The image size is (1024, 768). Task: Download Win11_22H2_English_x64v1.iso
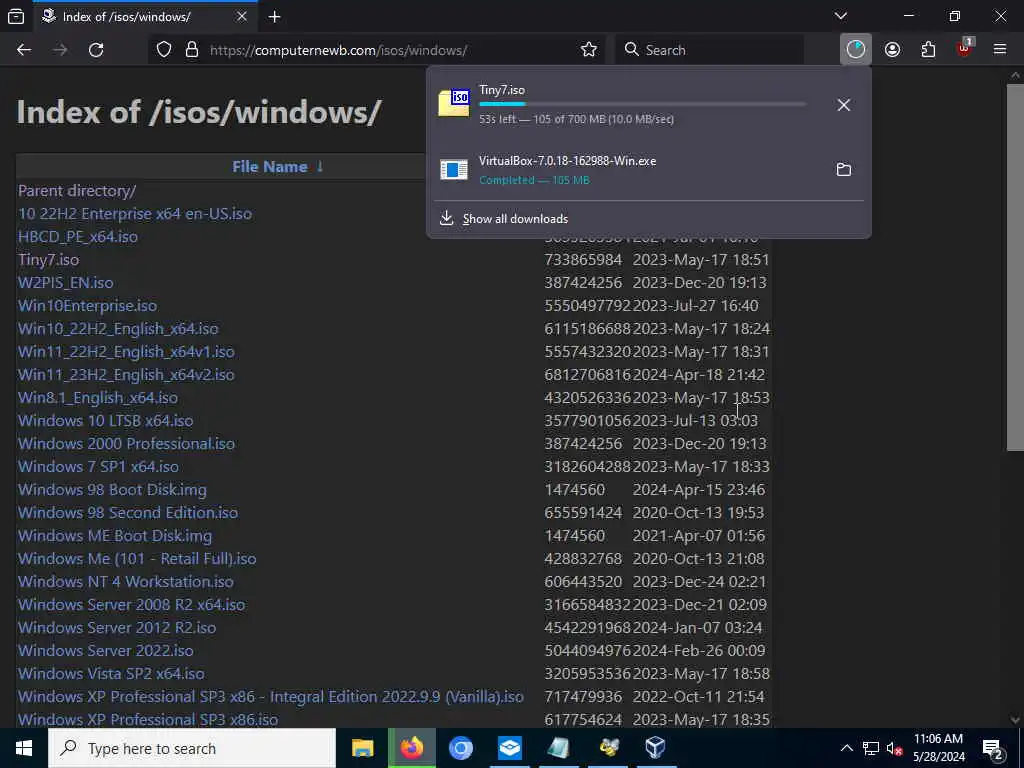(126, 351)
